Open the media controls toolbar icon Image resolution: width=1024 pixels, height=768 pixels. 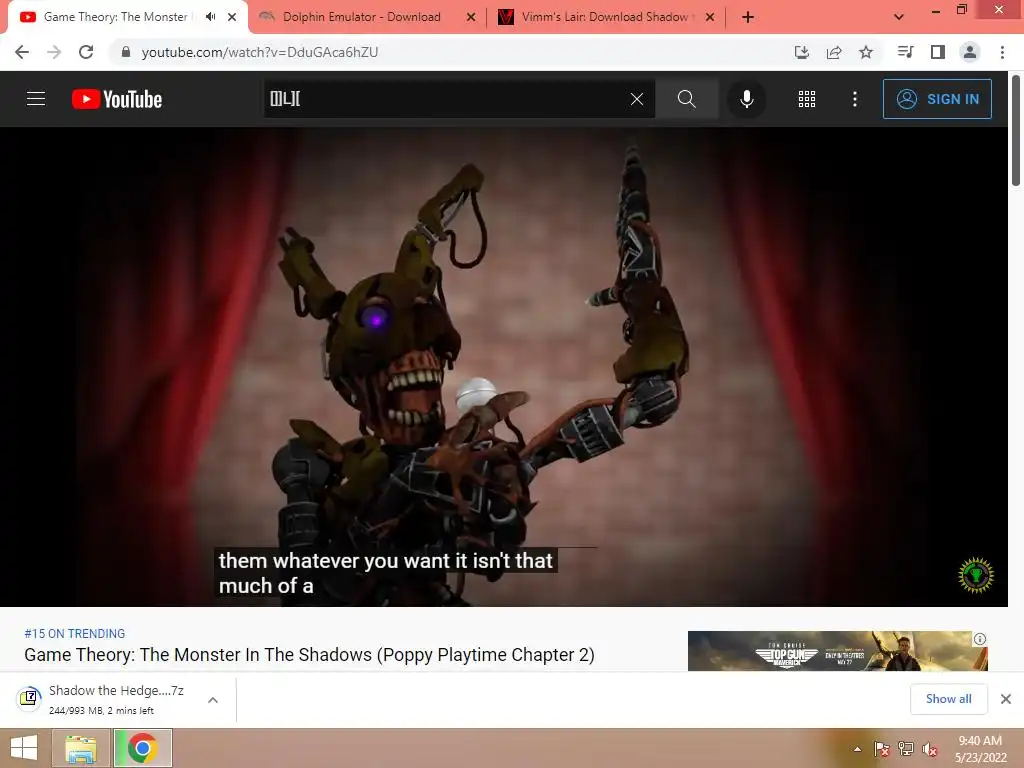905,52
